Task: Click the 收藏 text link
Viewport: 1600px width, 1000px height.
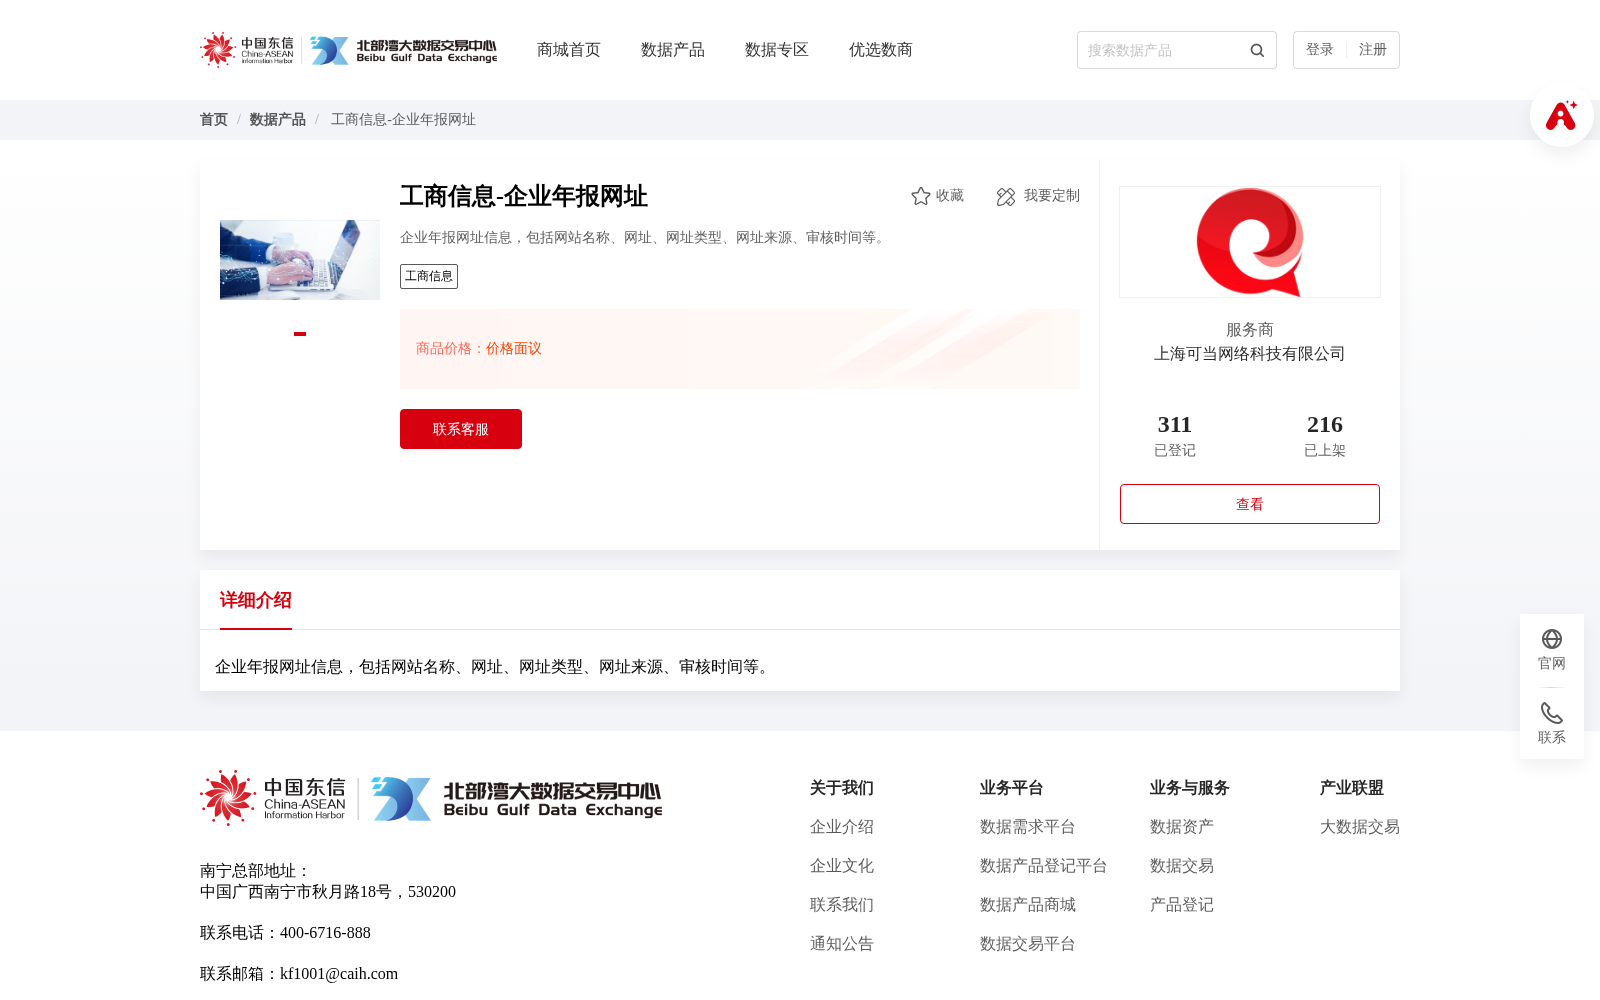Action: pyautogui.click(x=950, y=196)
